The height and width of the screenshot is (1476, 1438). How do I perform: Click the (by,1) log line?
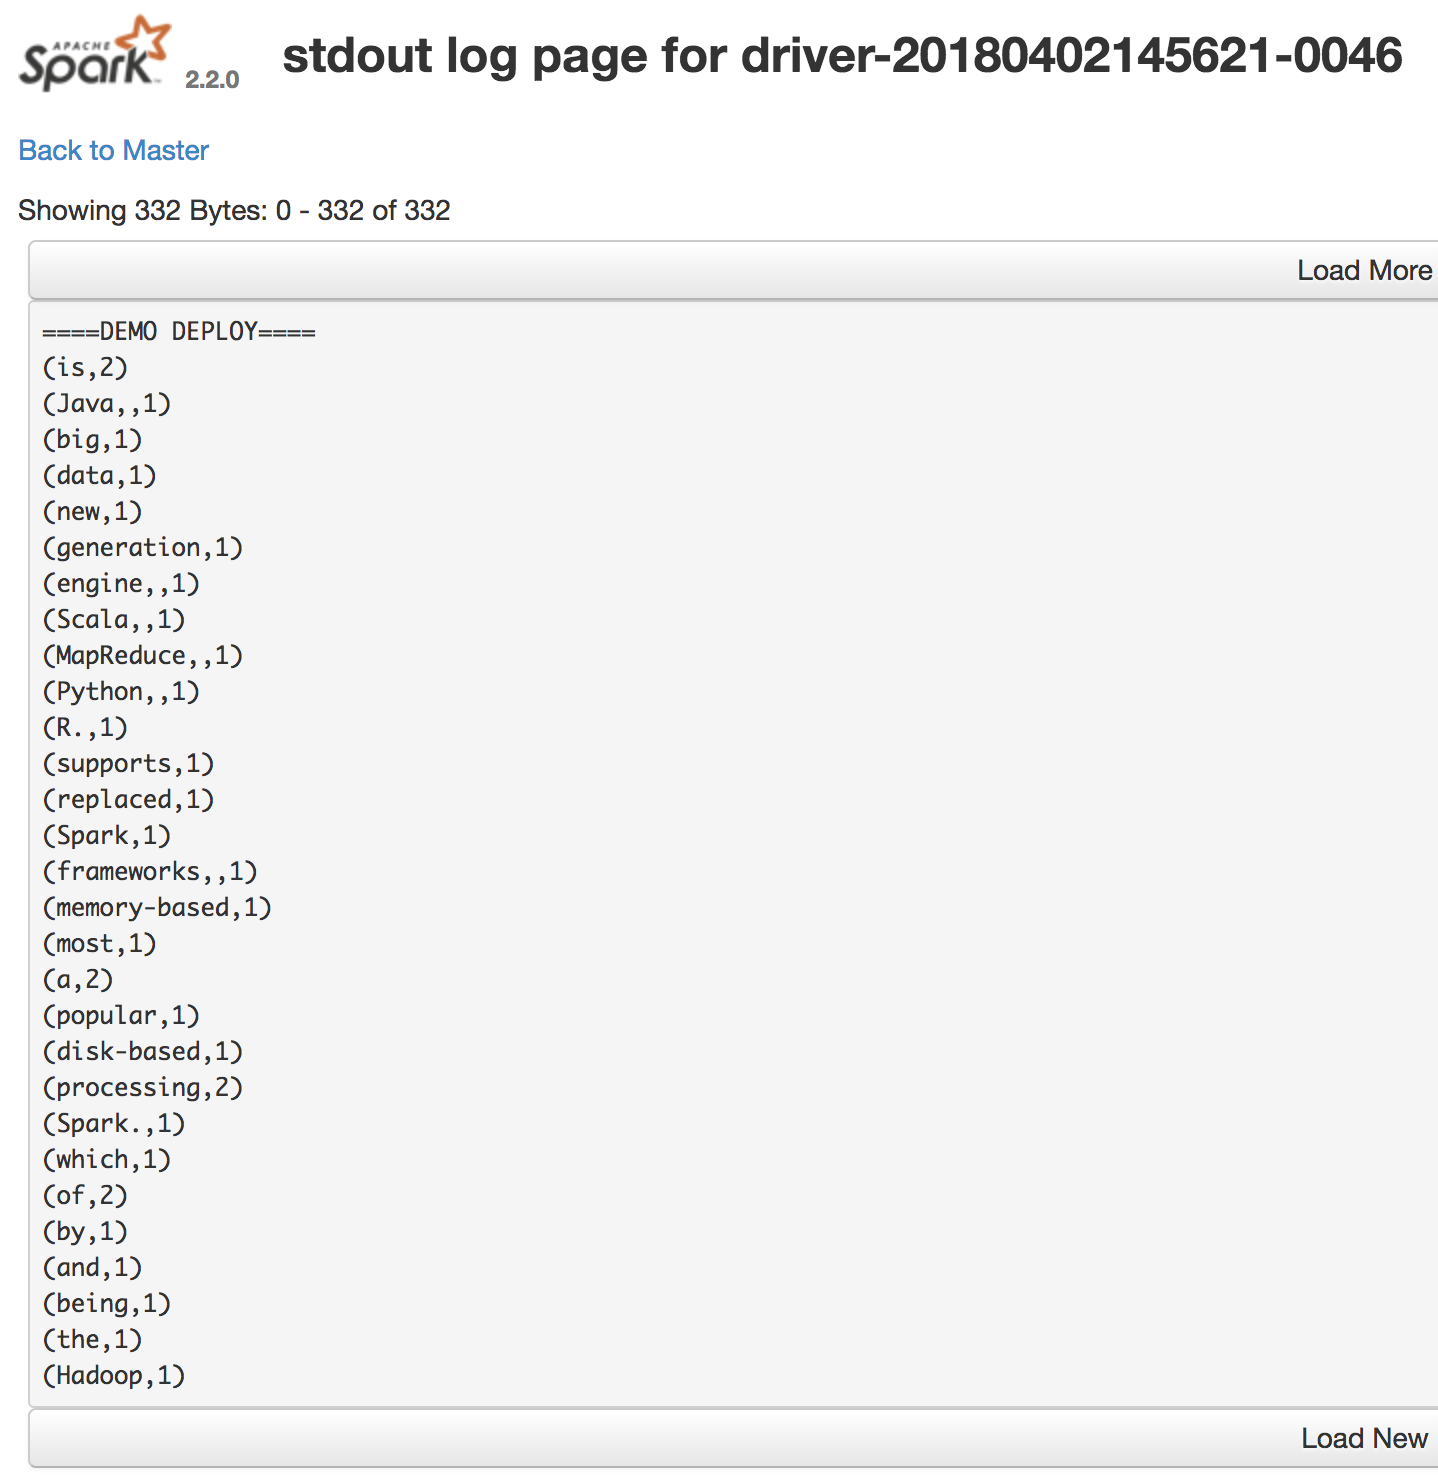(x=85, y=1231)
